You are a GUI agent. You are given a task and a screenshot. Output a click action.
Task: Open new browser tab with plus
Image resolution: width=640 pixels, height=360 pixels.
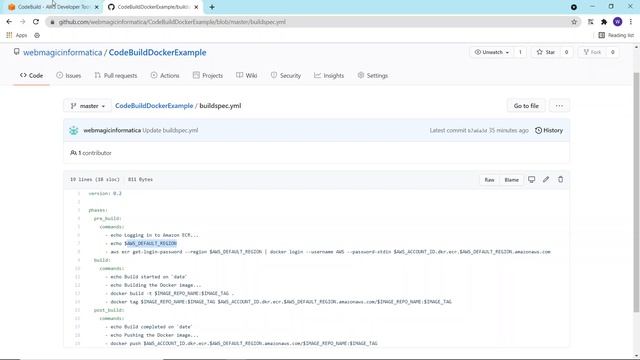click(x=212, y=7)
